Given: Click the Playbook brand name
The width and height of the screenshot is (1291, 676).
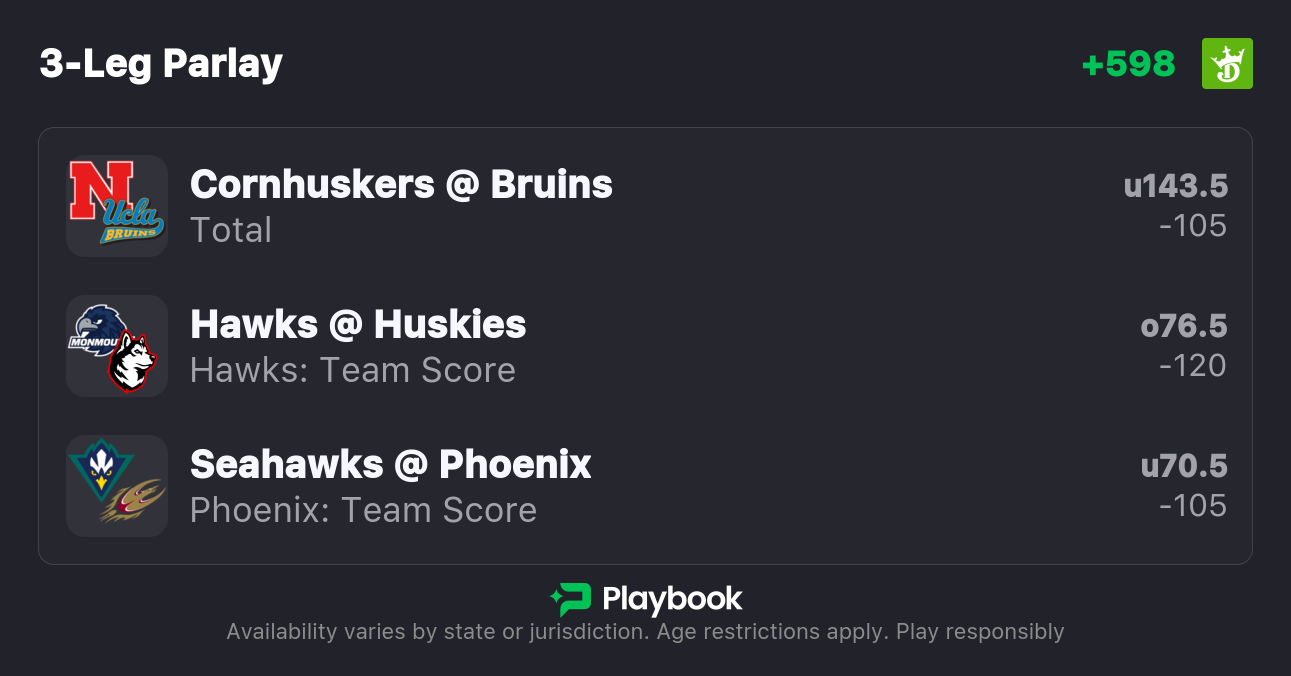Looking at the screenshot, I should (x=672, y=599).
